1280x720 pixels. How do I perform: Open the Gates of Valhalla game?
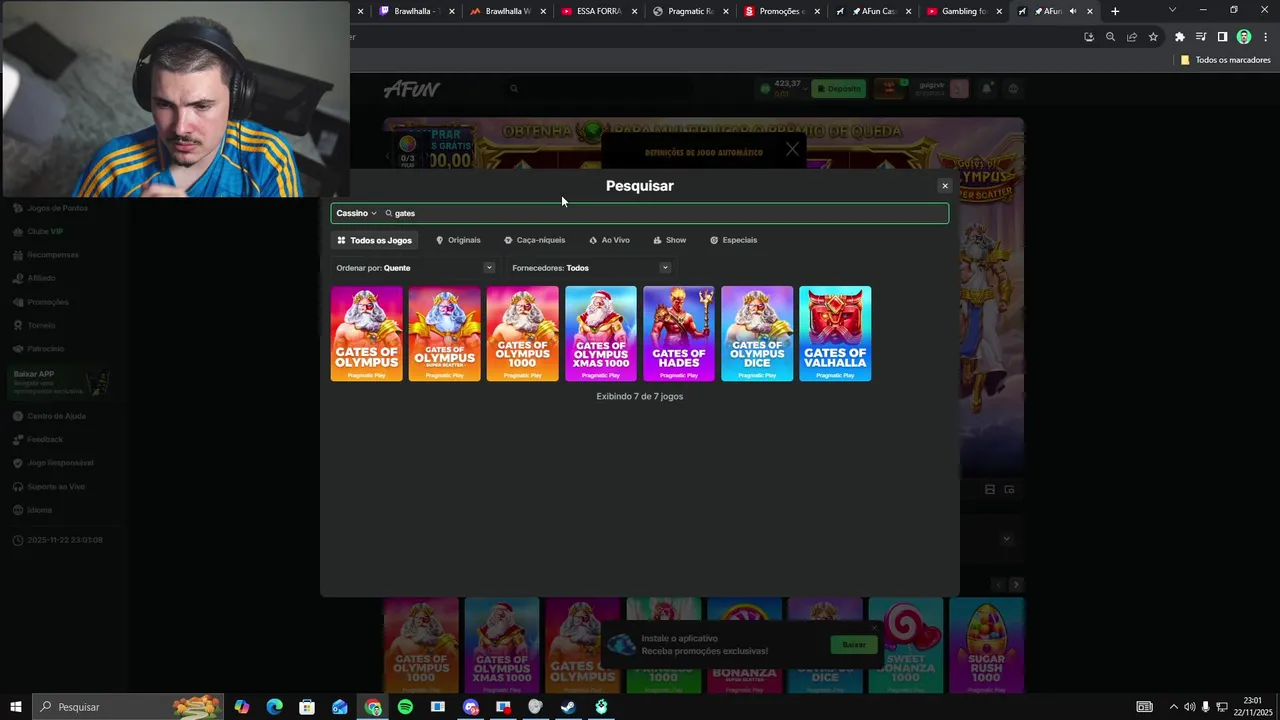tap(835, 334)
